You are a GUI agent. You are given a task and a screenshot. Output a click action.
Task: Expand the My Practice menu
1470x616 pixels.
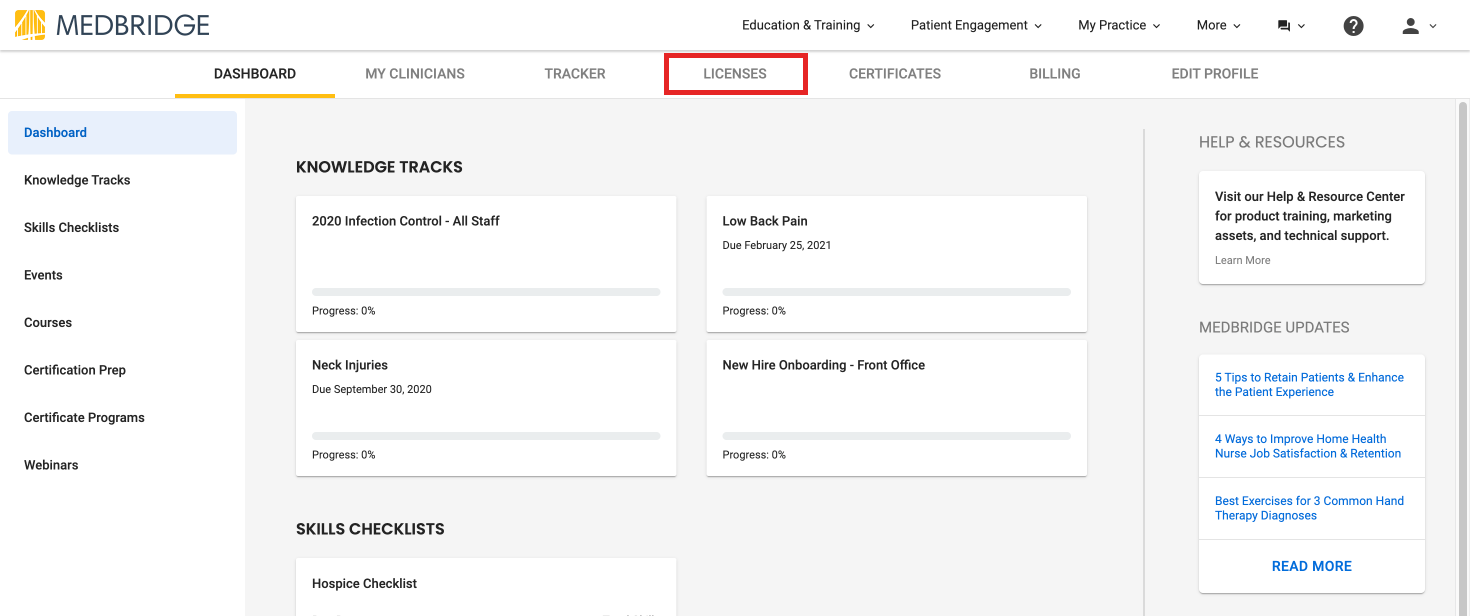1119,25
